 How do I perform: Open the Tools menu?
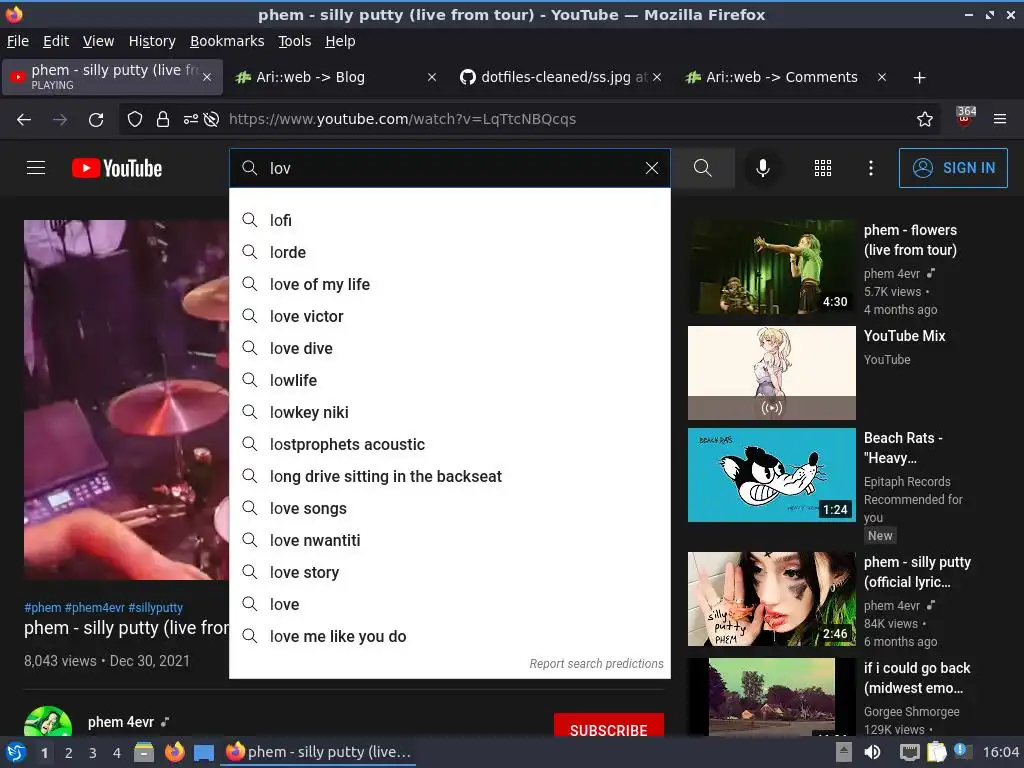click(x=295, y=41)
